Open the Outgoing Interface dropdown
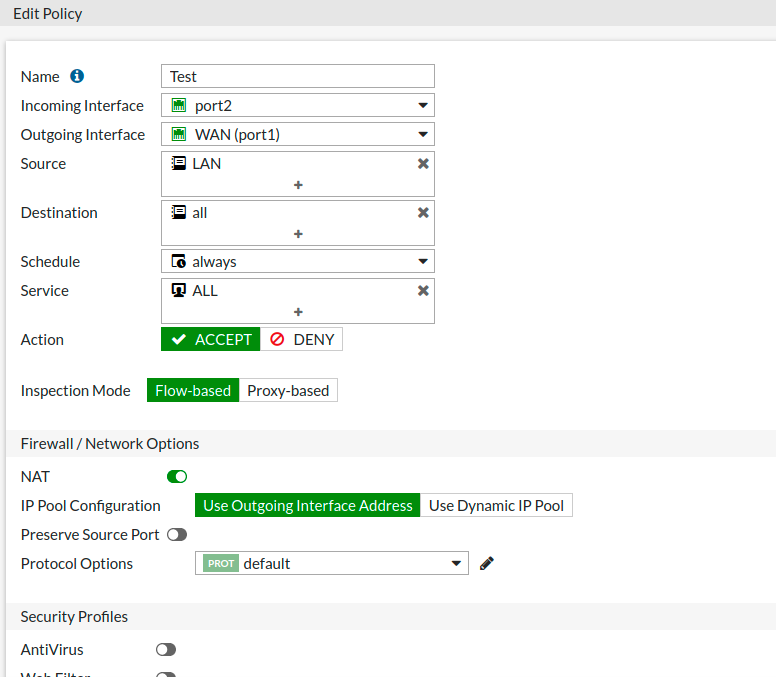Screen dimensions: 776x677 [x=298, y=135]
